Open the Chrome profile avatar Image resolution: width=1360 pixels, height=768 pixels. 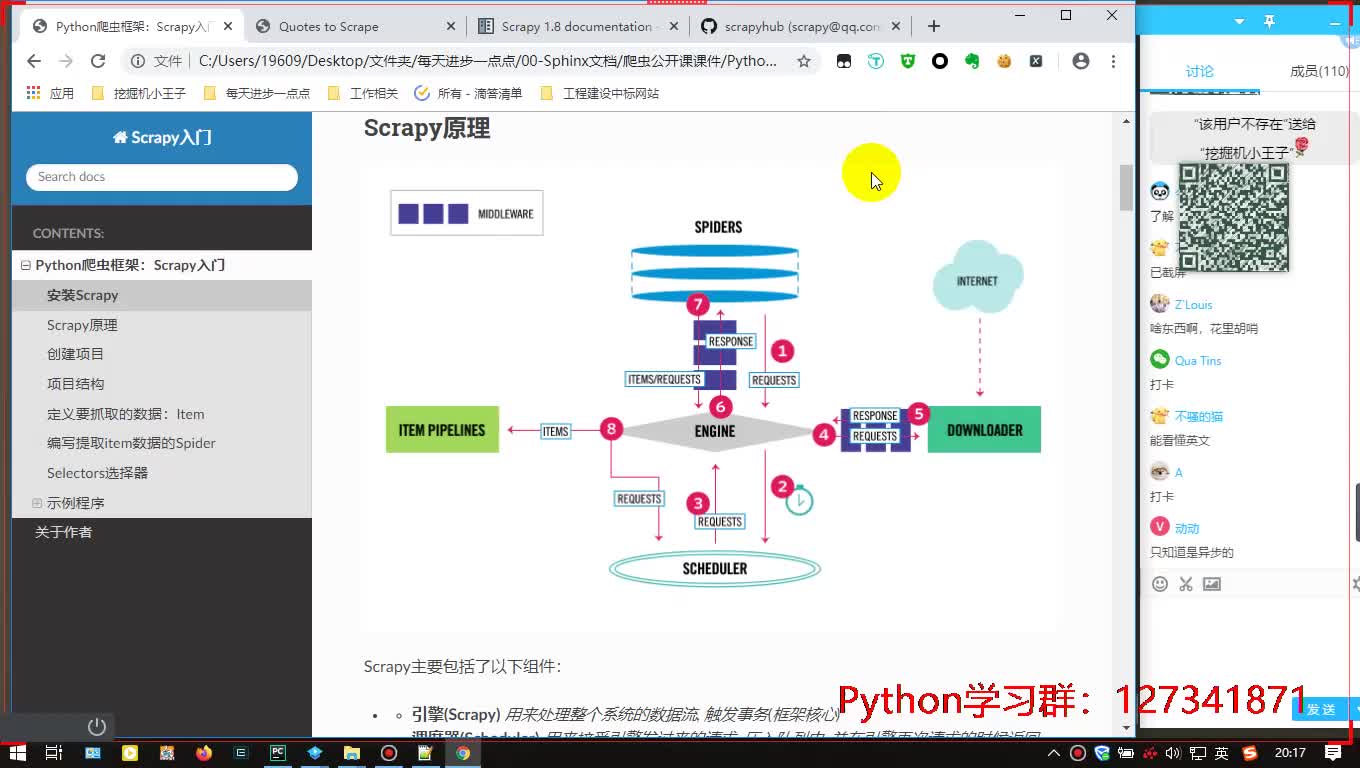pyautogui.click(x=1081, y=61)
